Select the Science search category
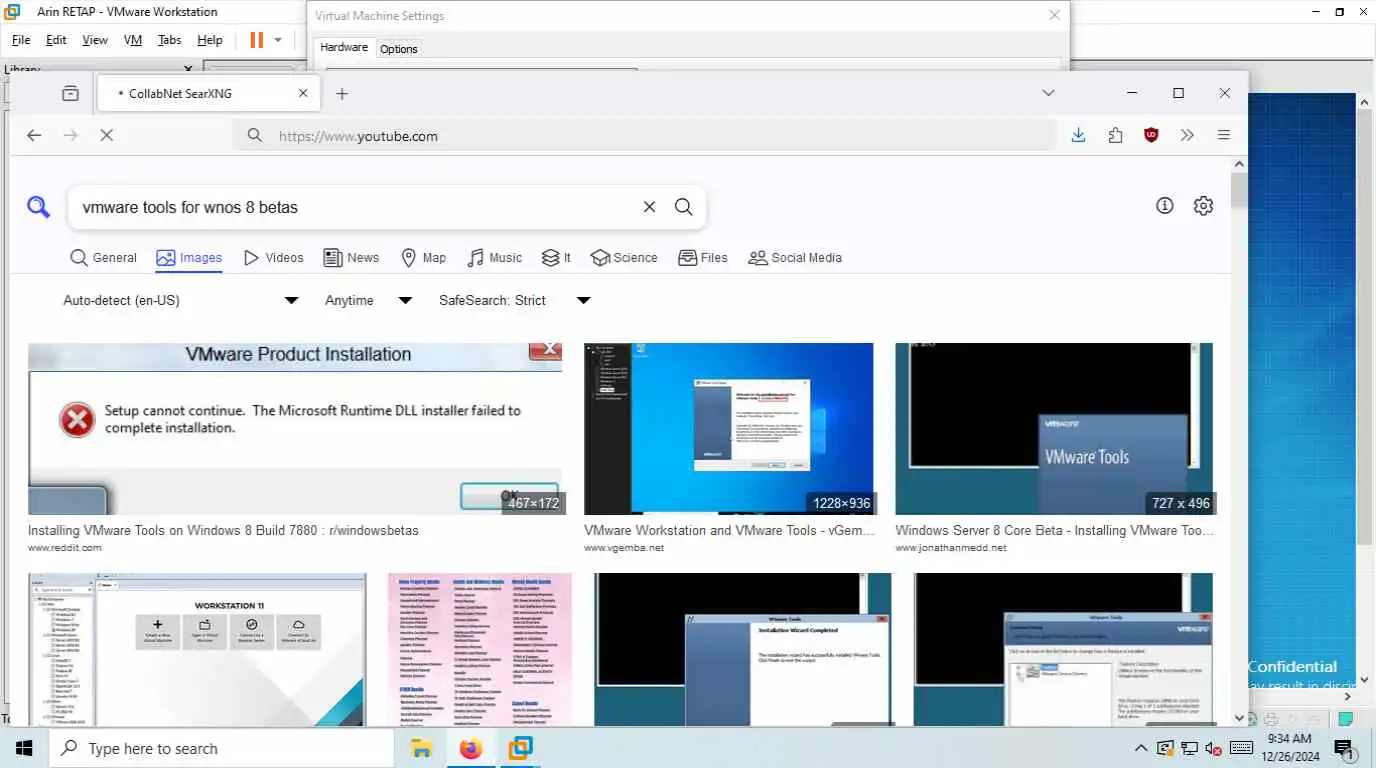Image resolution: width=1376 pixels, height=768 pixels. [624, 258]
